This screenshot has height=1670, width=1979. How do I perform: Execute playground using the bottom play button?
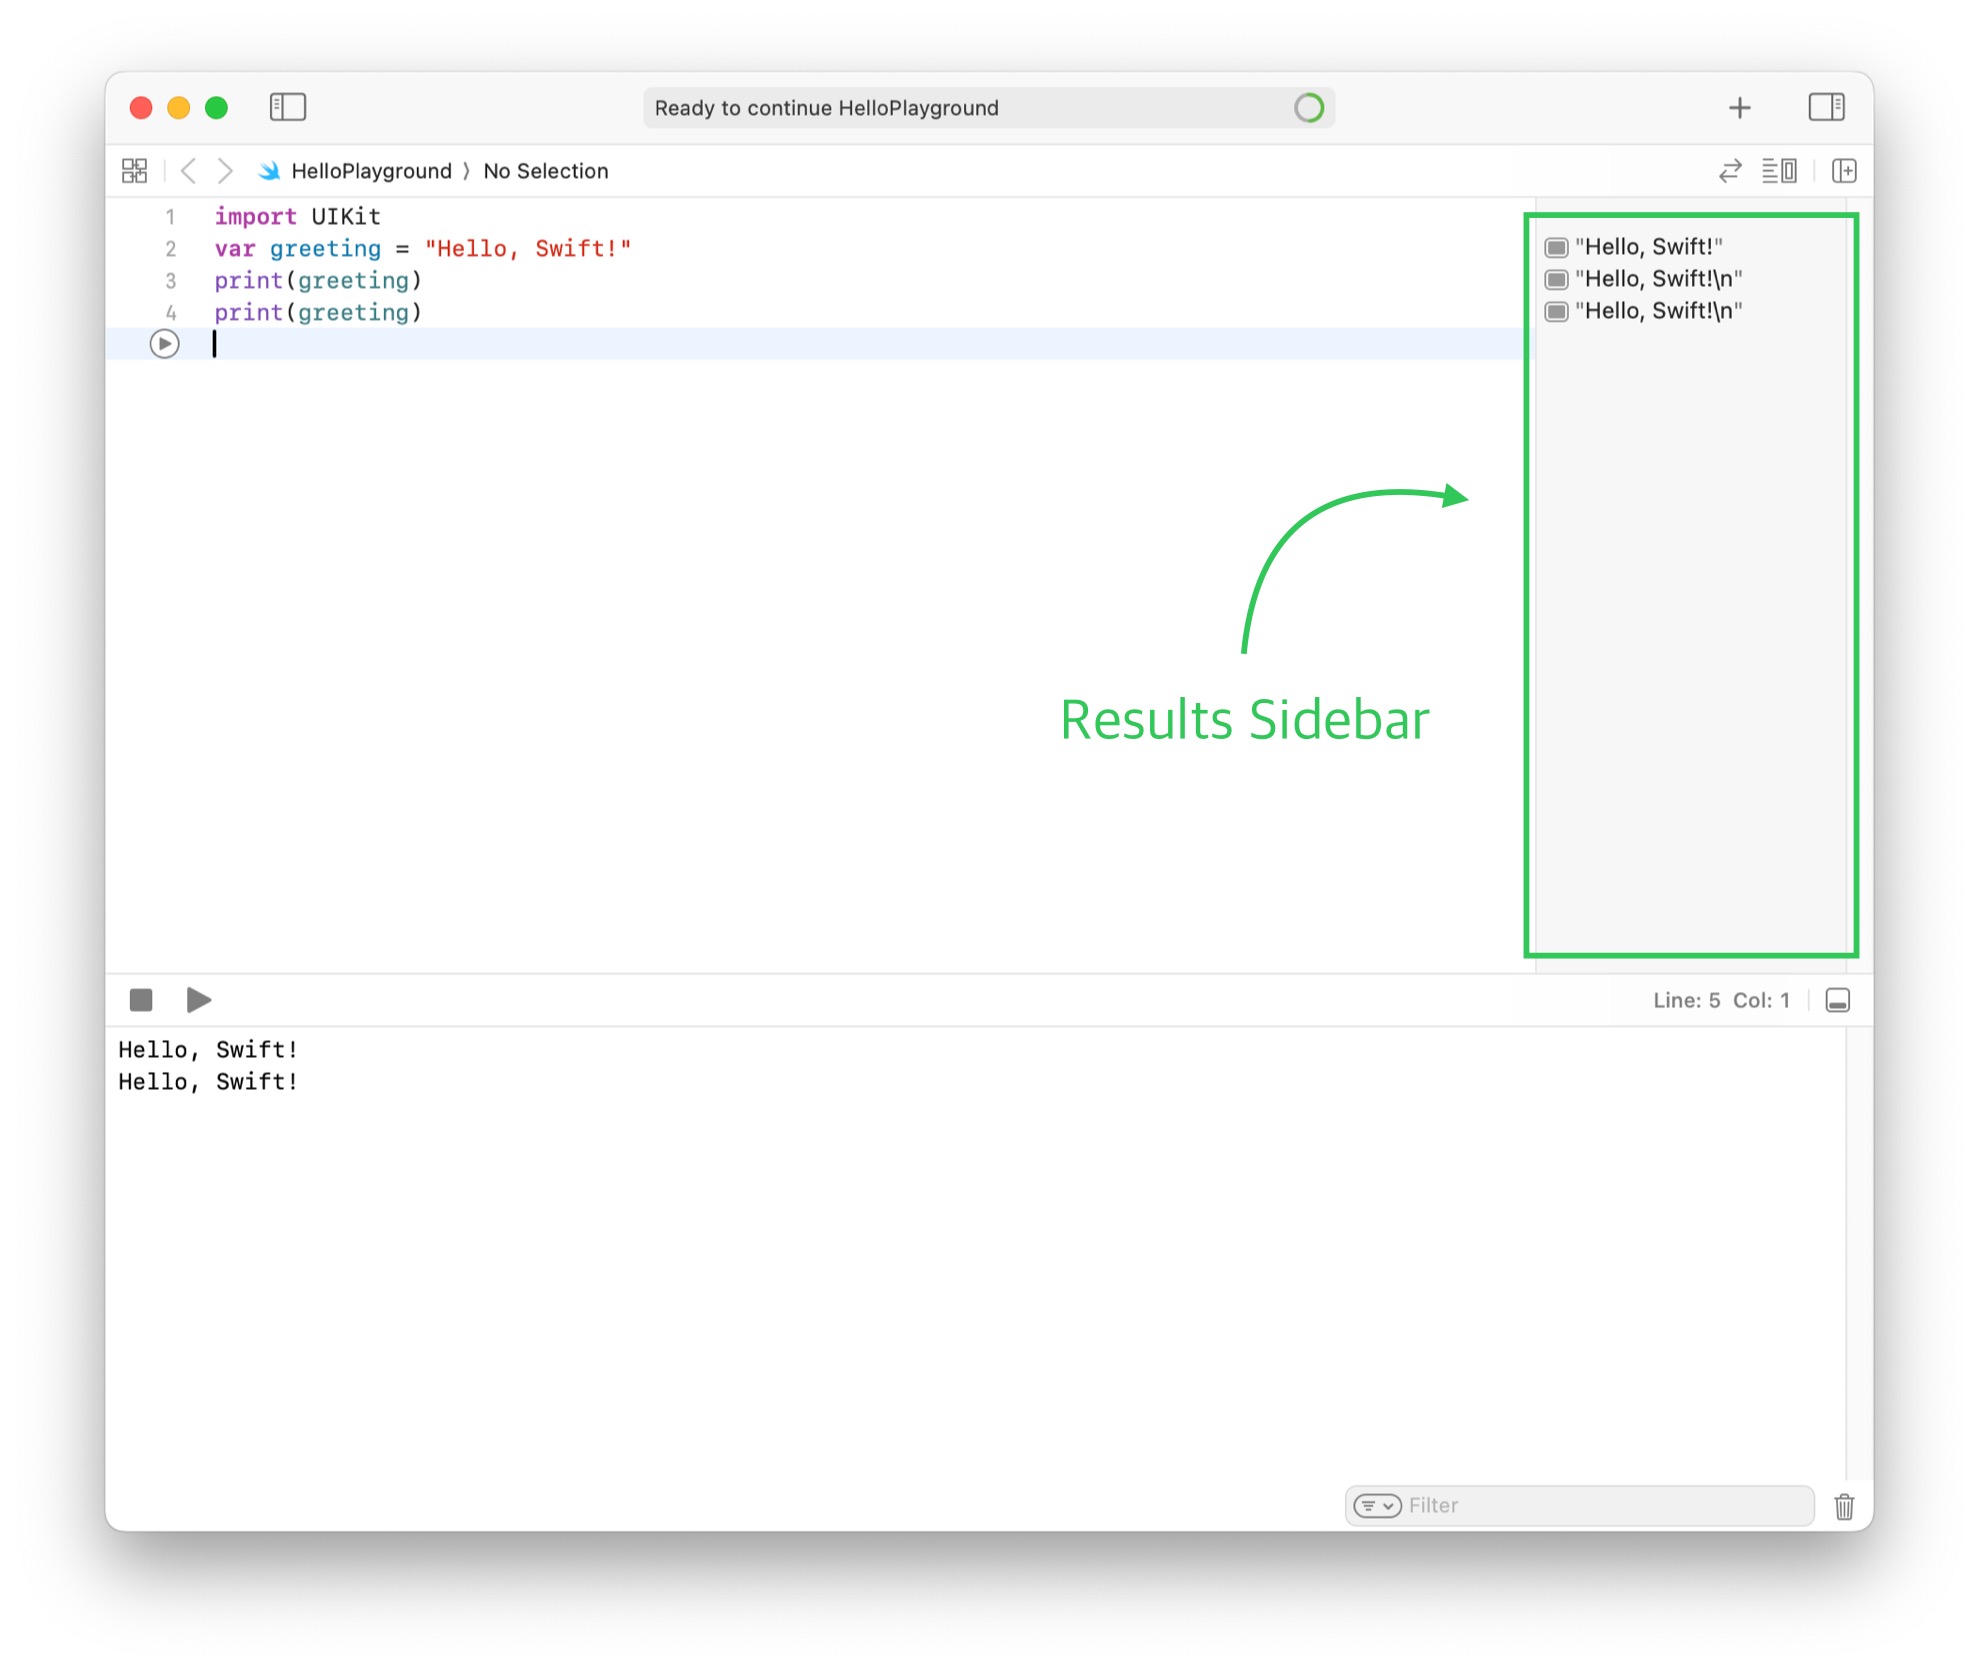pyautogui.click(x=198, y=1000)
